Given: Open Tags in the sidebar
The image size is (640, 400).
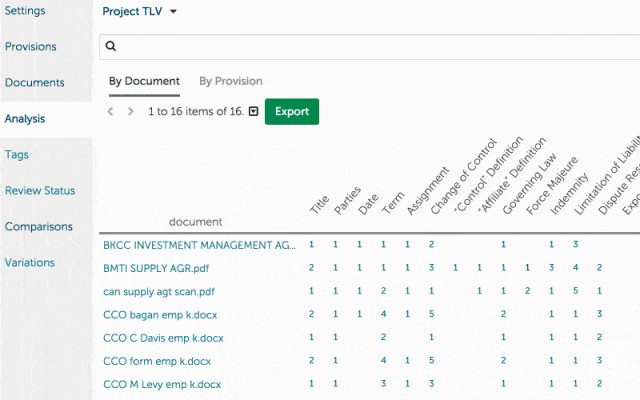Looking at the screenshot, I should pyautogui.click(x=16, y=155).
